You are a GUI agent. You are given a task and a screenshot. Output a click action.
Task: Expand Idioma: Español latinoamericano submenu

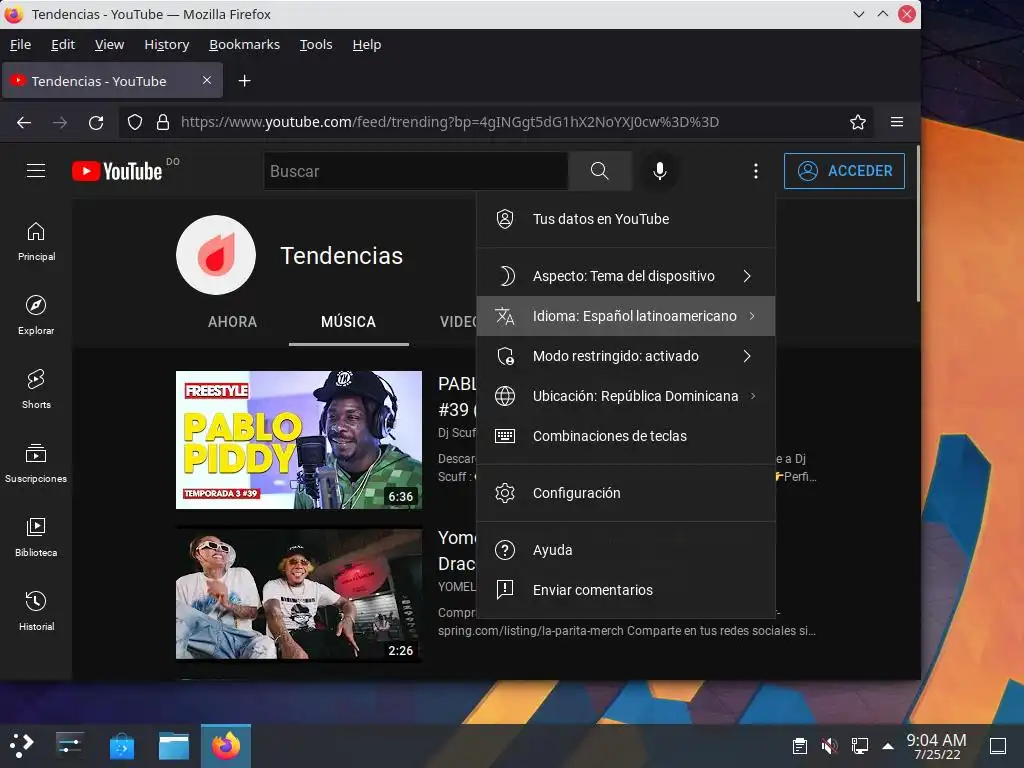click(626, 316)
